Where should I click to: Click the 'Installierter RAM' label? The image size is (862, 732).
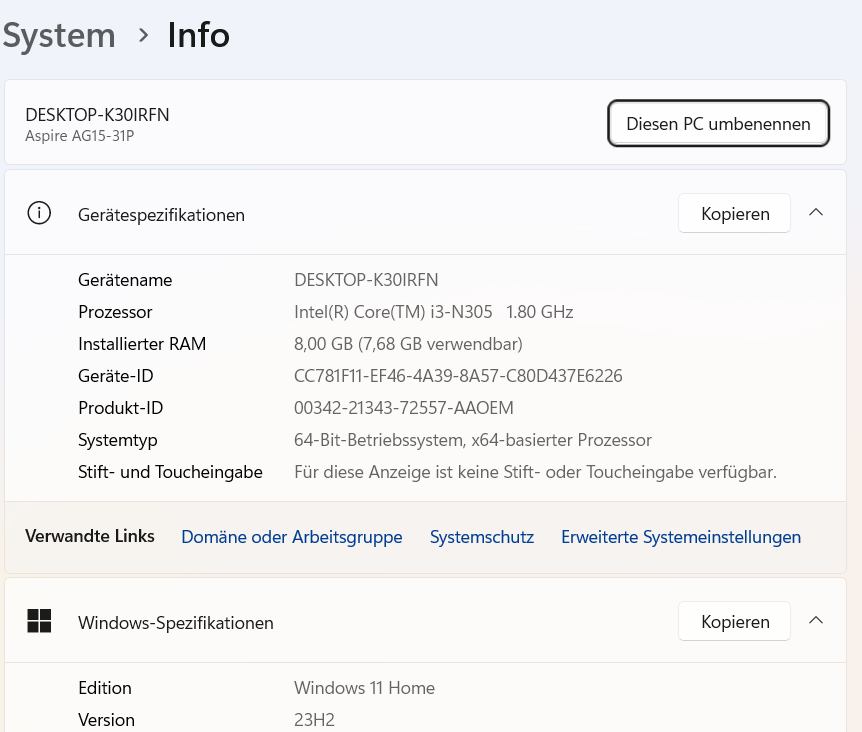[x=142, y=343]
